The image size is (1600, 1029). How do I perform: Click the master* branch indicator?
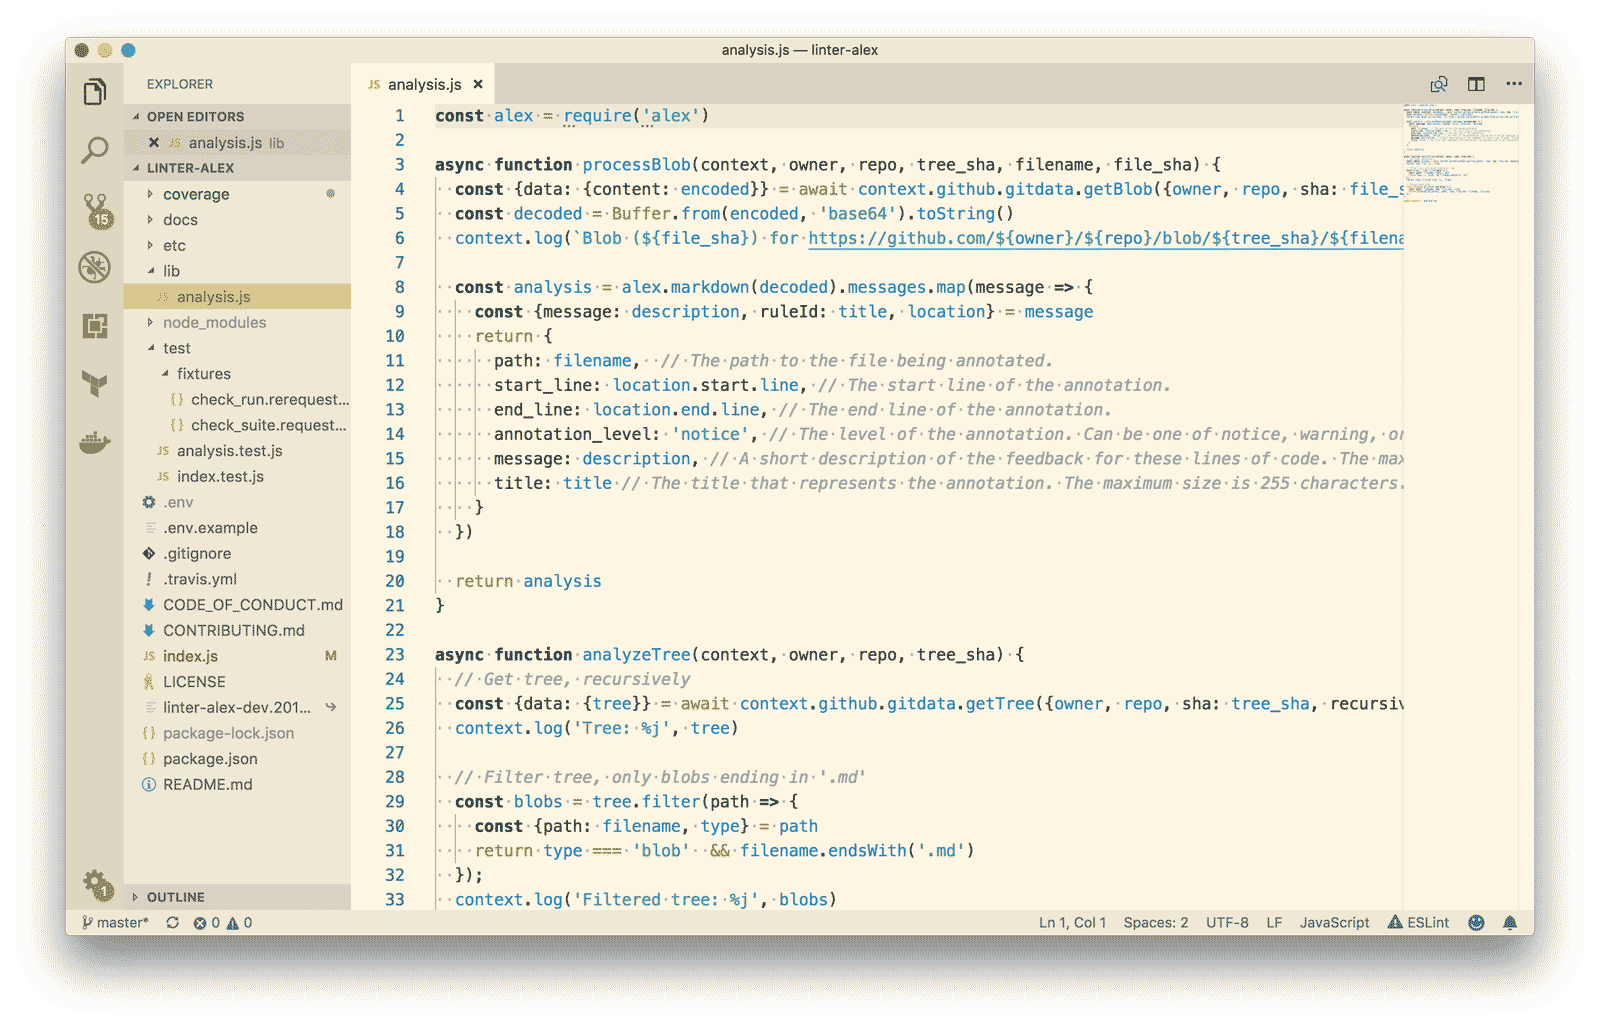tap(115, 922)
